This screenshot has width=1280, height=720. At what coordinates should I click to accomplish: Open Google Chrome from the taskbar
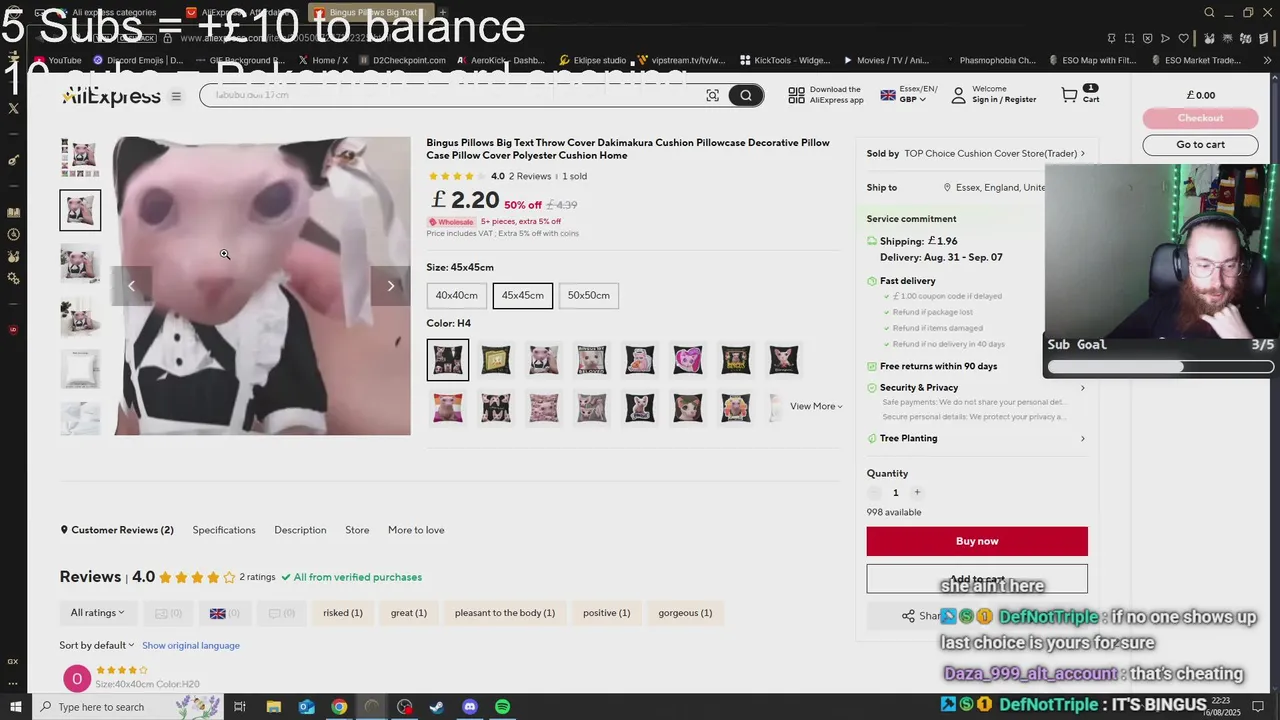point(339,707)
